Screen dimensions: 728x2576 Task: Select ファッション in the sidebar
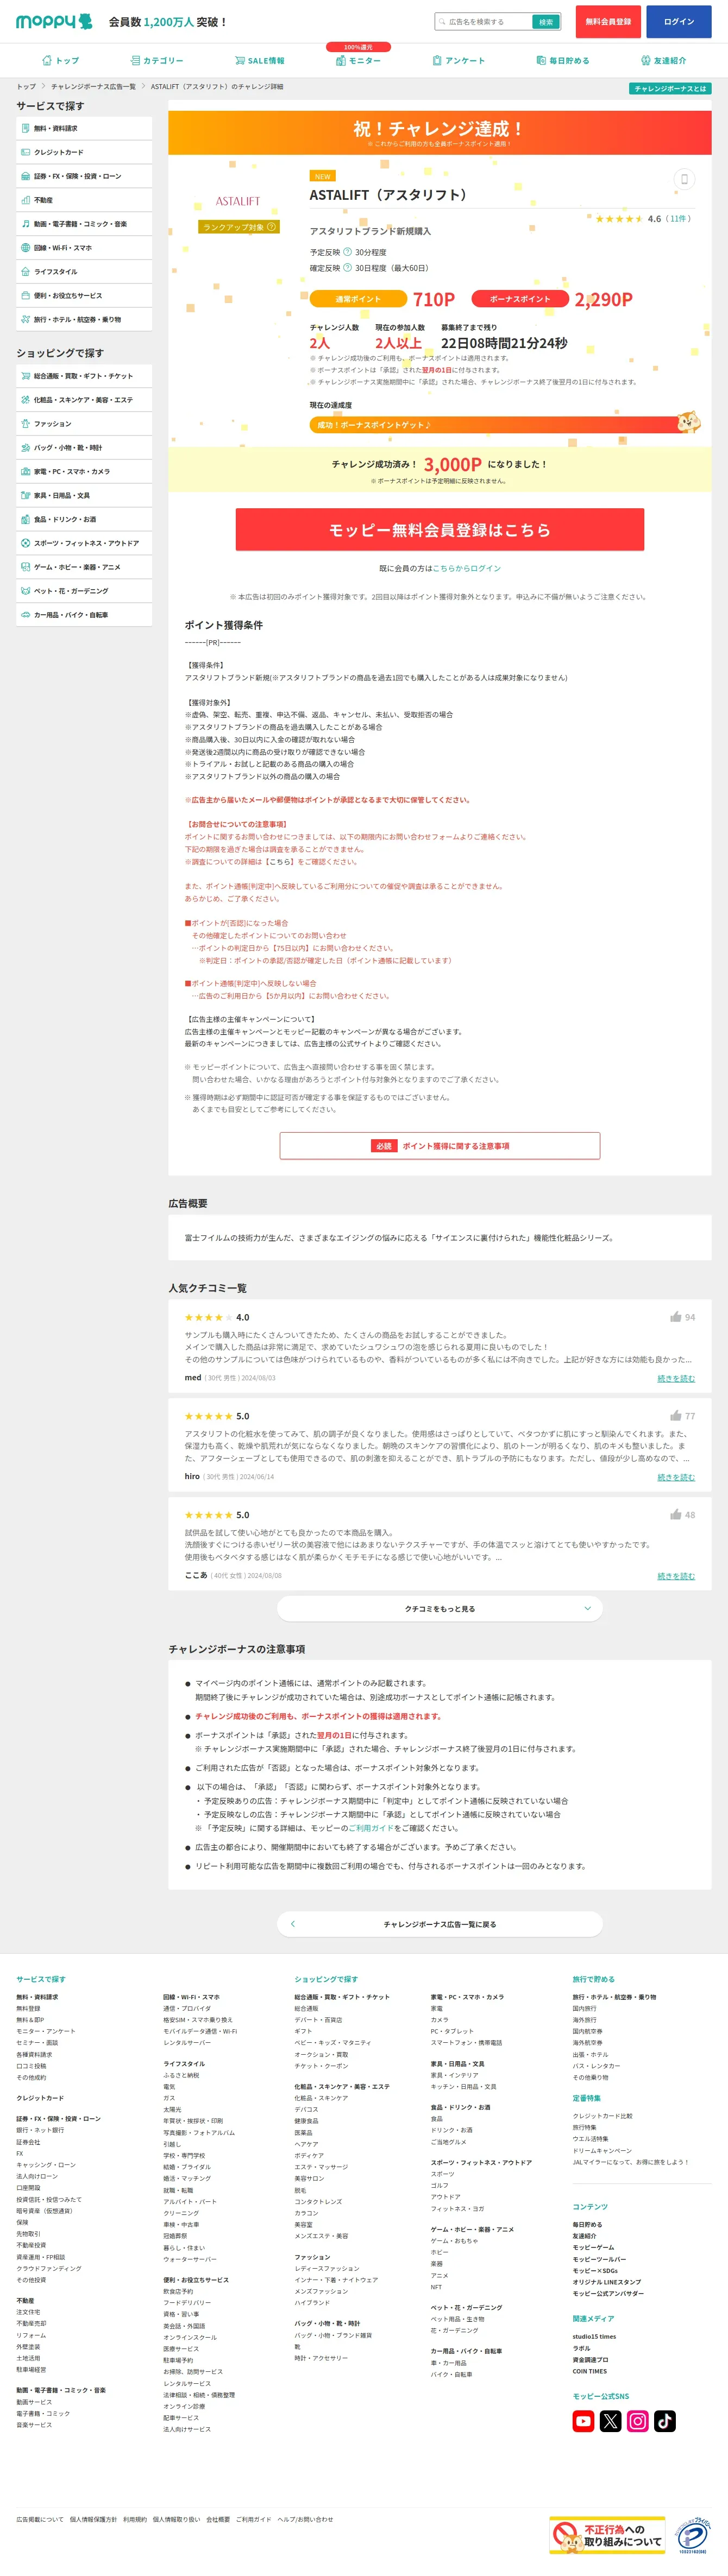pos(84,424)
